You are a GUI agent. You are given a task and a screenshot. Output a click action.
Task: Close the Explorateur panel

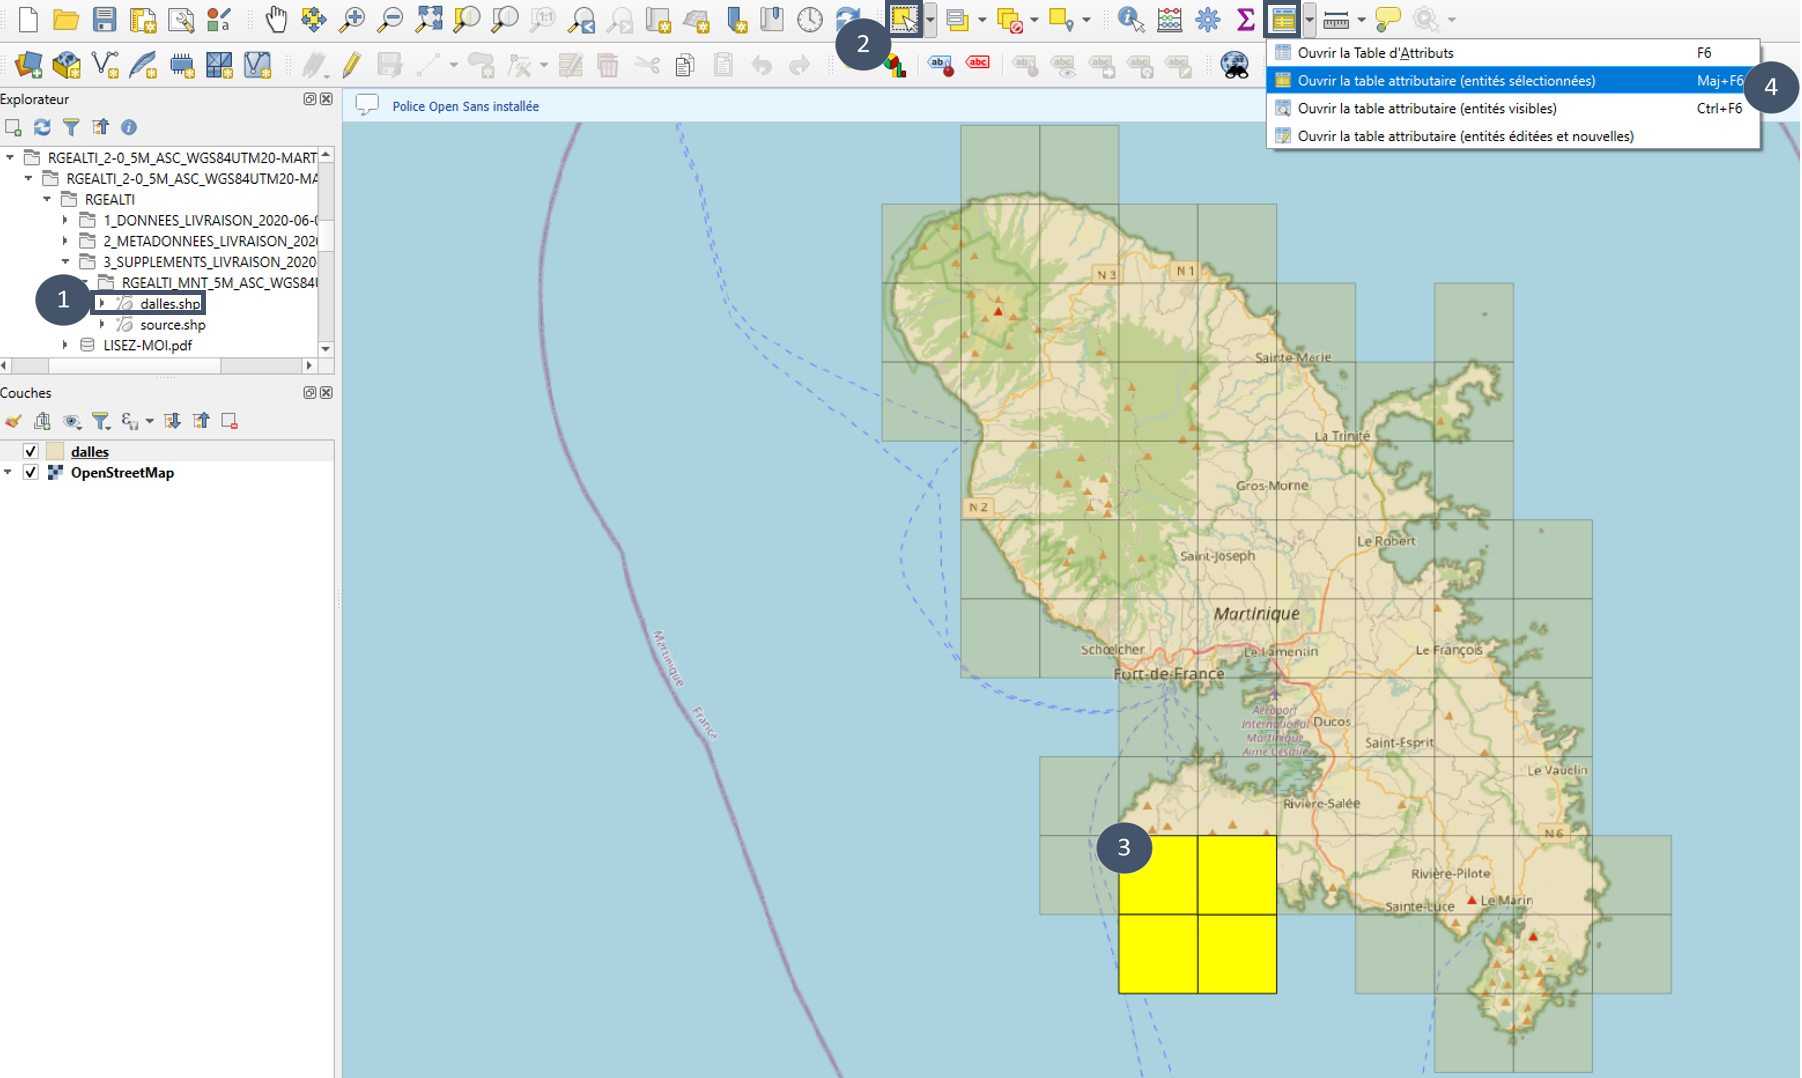tap(326, 99)
